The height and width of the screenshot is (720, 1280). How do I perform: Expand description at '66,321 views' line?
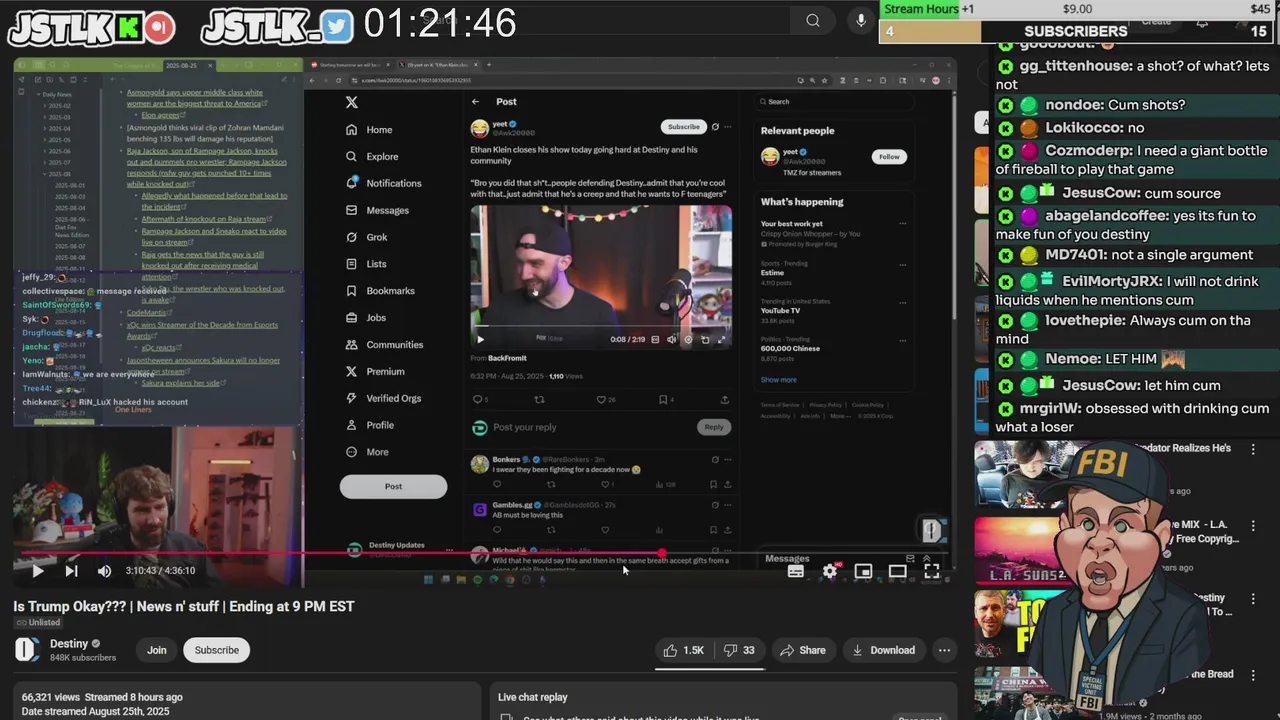point(102,697)
